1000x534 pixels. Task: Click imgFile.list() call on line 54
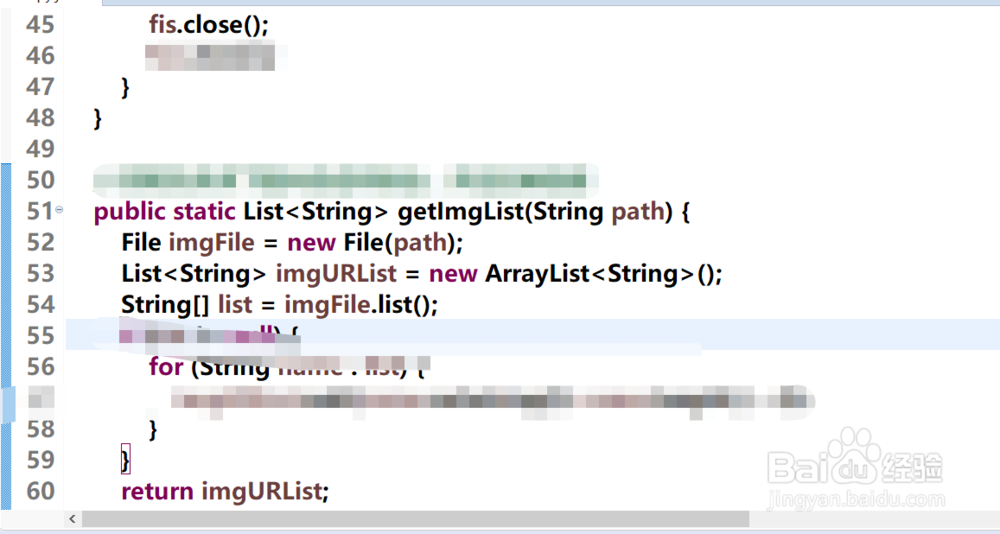(x=361, y=305)
